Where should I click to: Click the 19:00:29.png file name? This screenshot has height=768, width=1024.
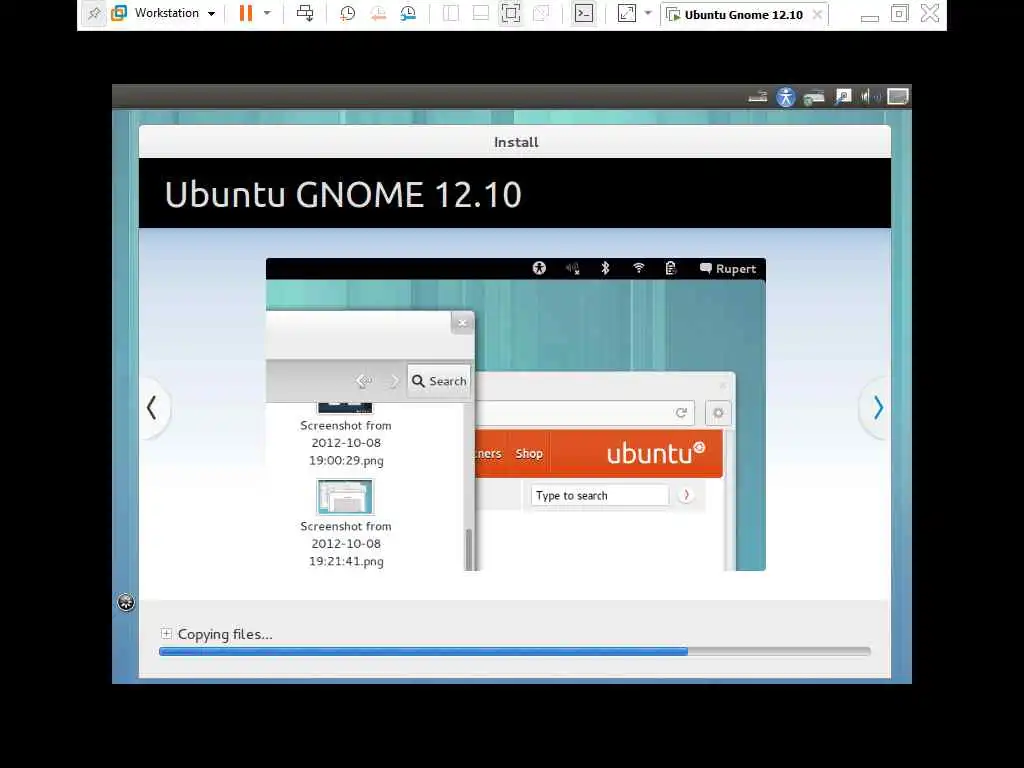(x=346, y=460)
